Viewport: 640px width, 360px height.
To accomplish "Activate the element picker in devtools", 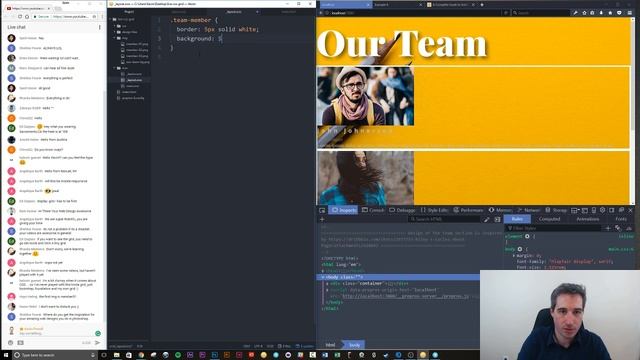I will coord(322,210).
